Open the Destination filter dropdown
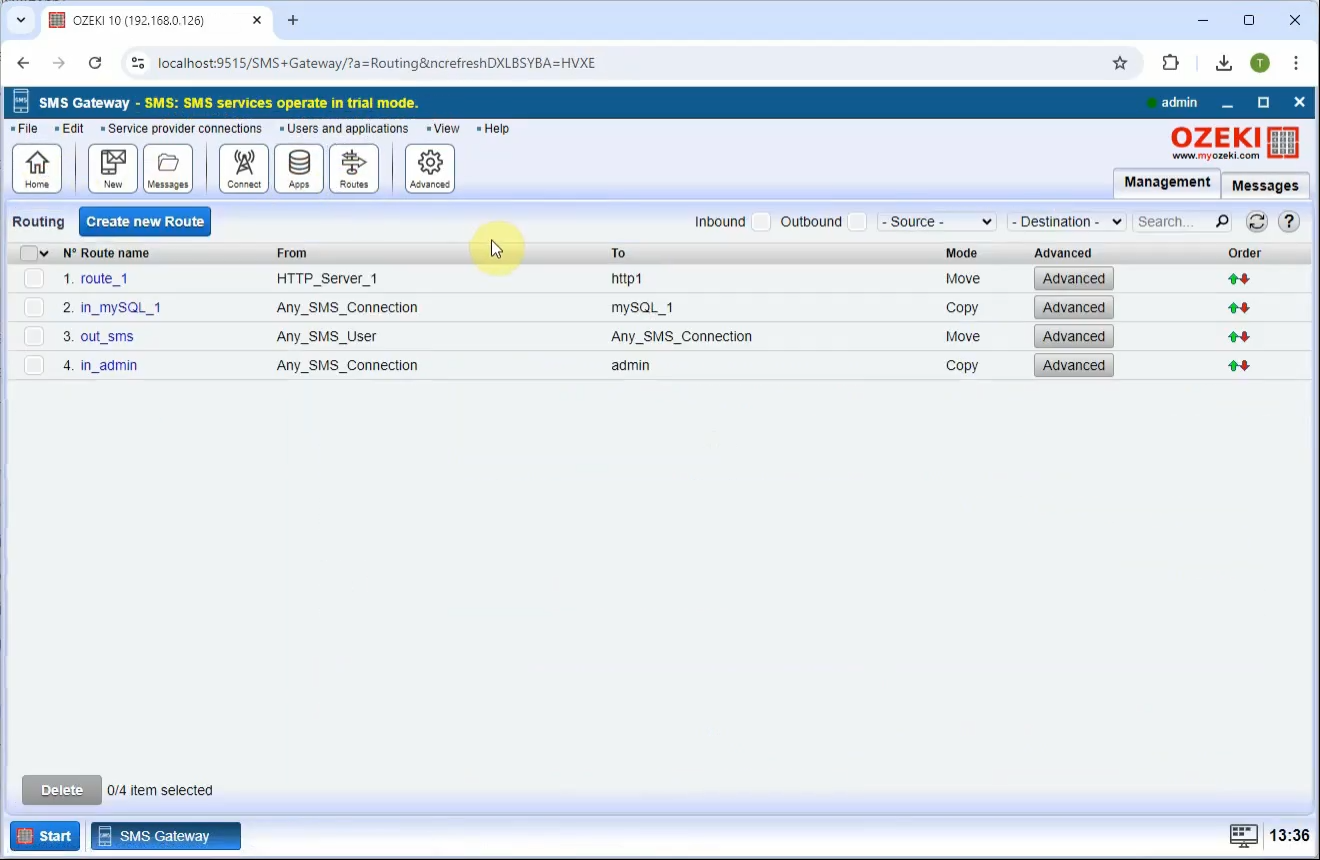1320x860 pixels. click(x=1065, y=221)
